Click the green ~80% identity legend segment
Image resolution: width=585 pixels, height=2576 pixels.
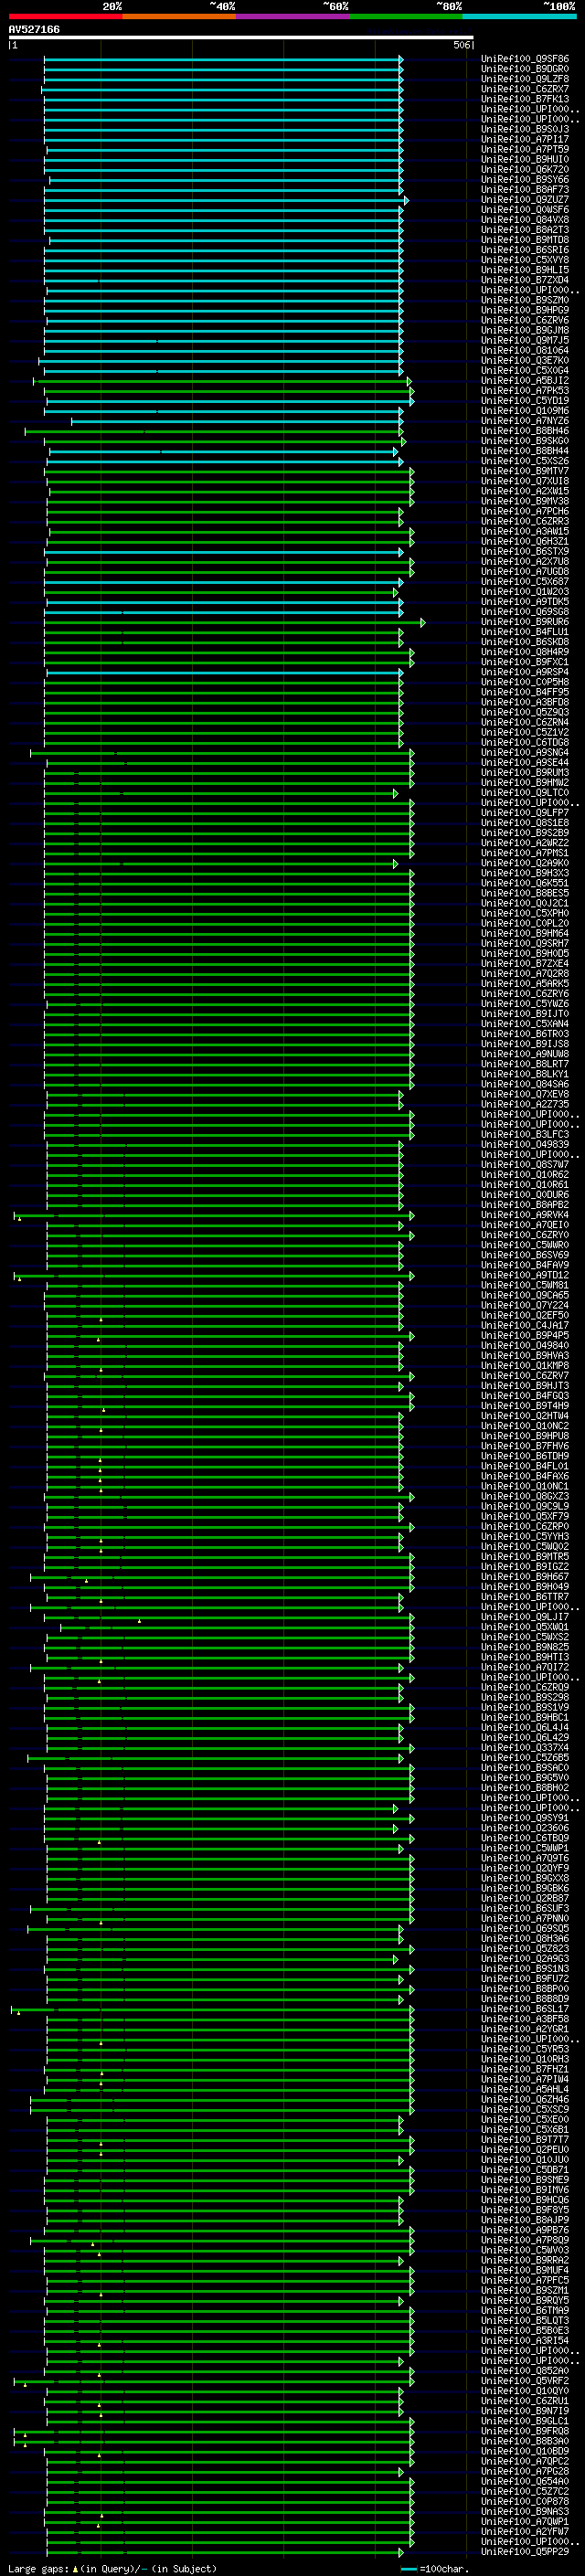point(406,17)
